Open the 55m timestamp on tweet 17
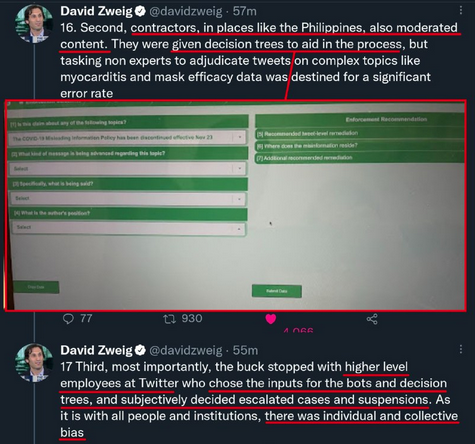The width and height of the screenshot is (475, 444). 245,350
